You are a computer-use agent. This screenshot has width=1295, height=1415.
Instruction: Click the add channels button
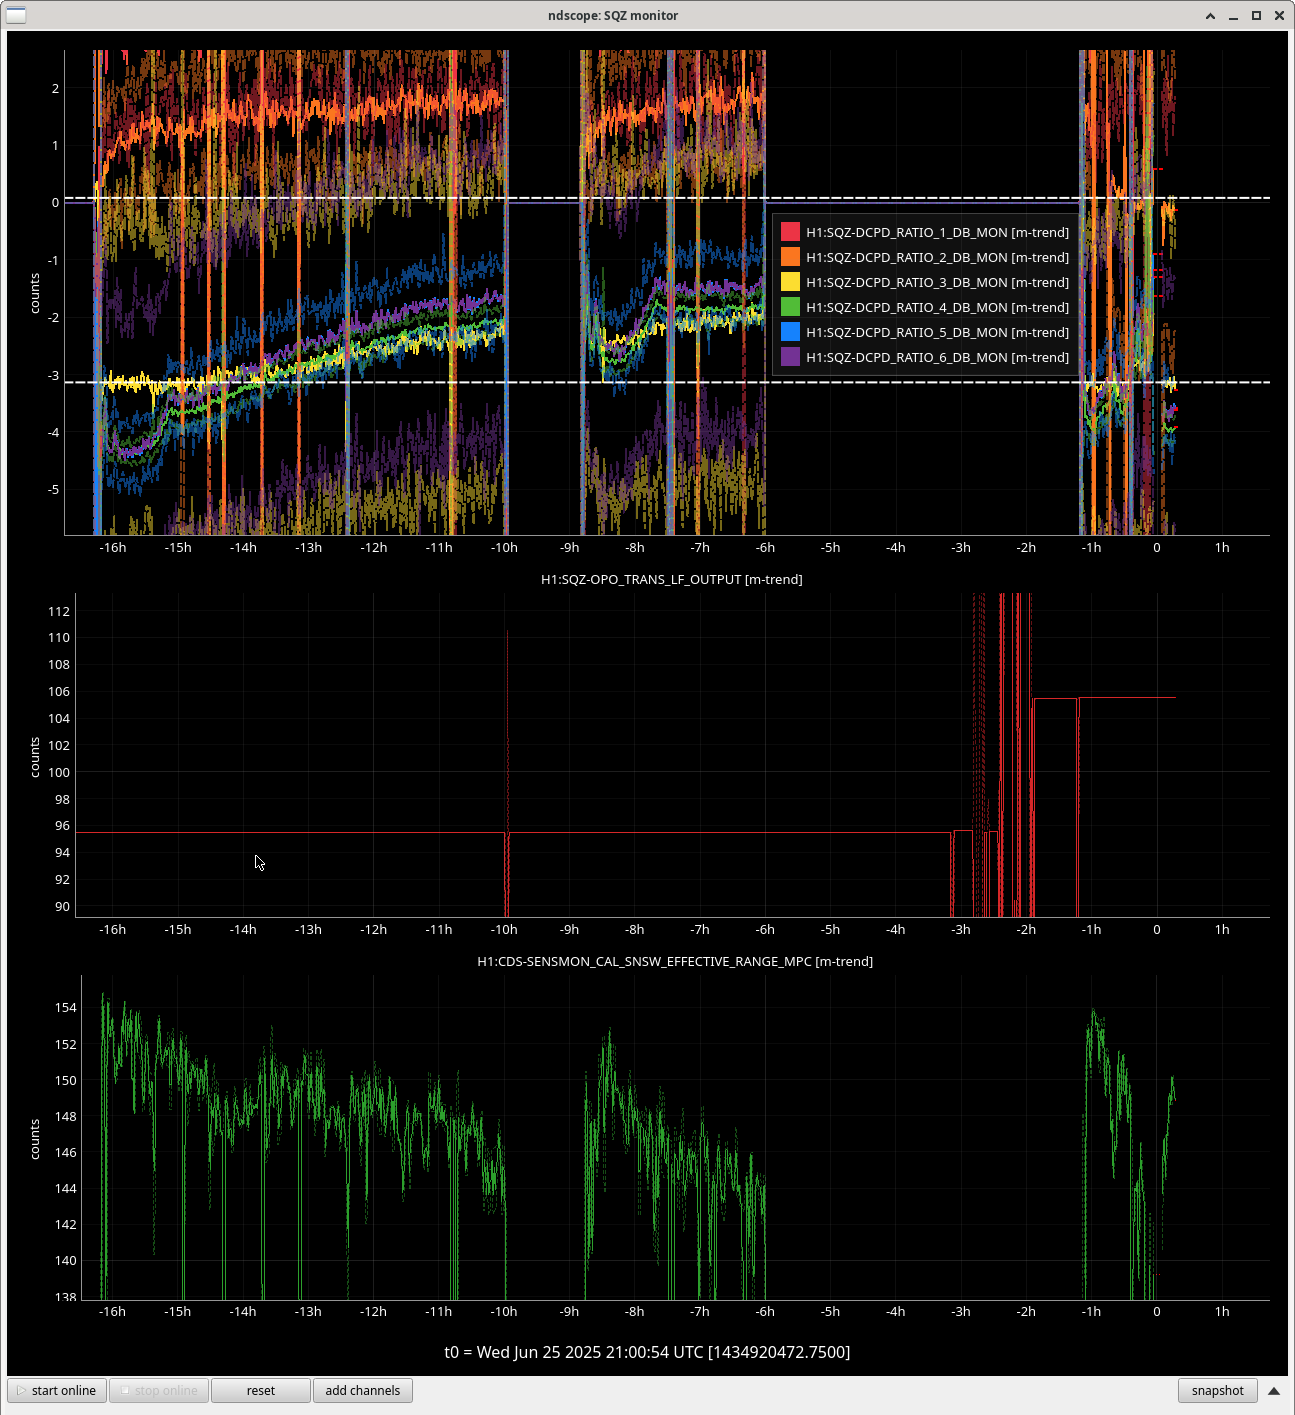pyautogui.click(x=363, y=1390)
